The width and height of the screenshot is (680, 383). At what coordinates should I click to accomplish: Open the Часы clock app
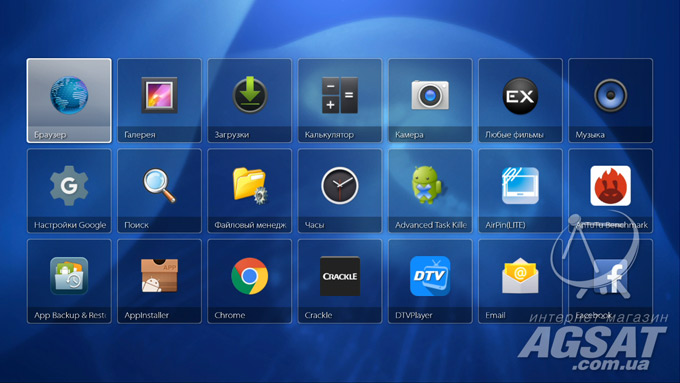point(340,191)
